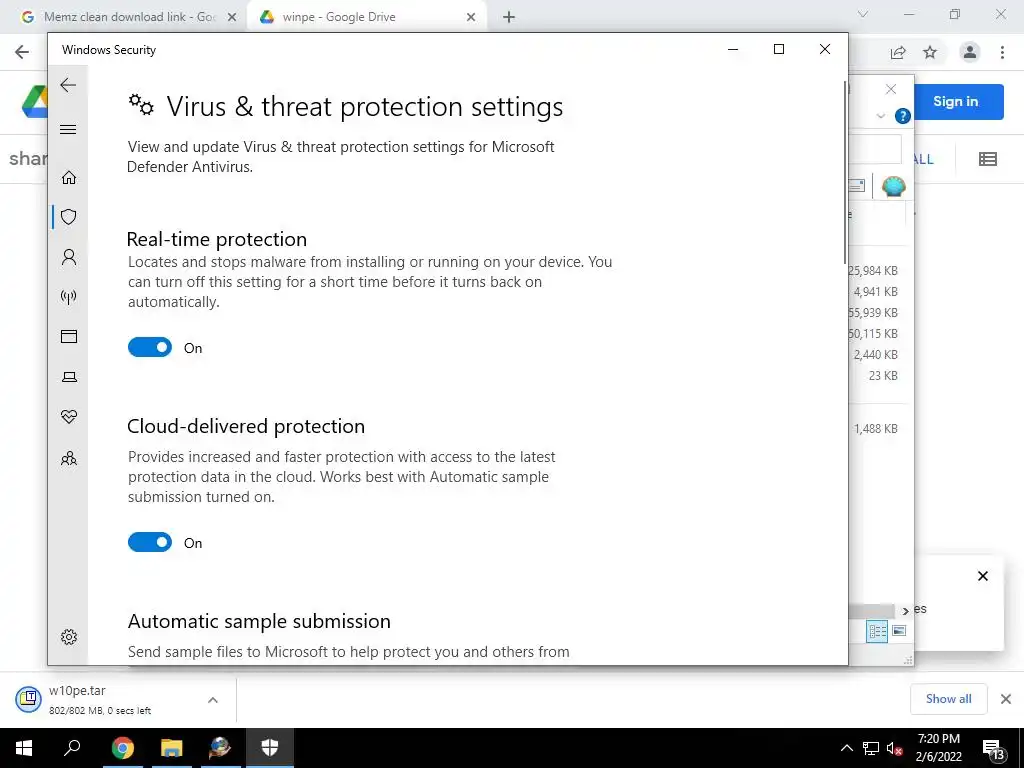Open Chrome from the taskbar
This screenshot has height=768, width=1024.
[122, 748]
